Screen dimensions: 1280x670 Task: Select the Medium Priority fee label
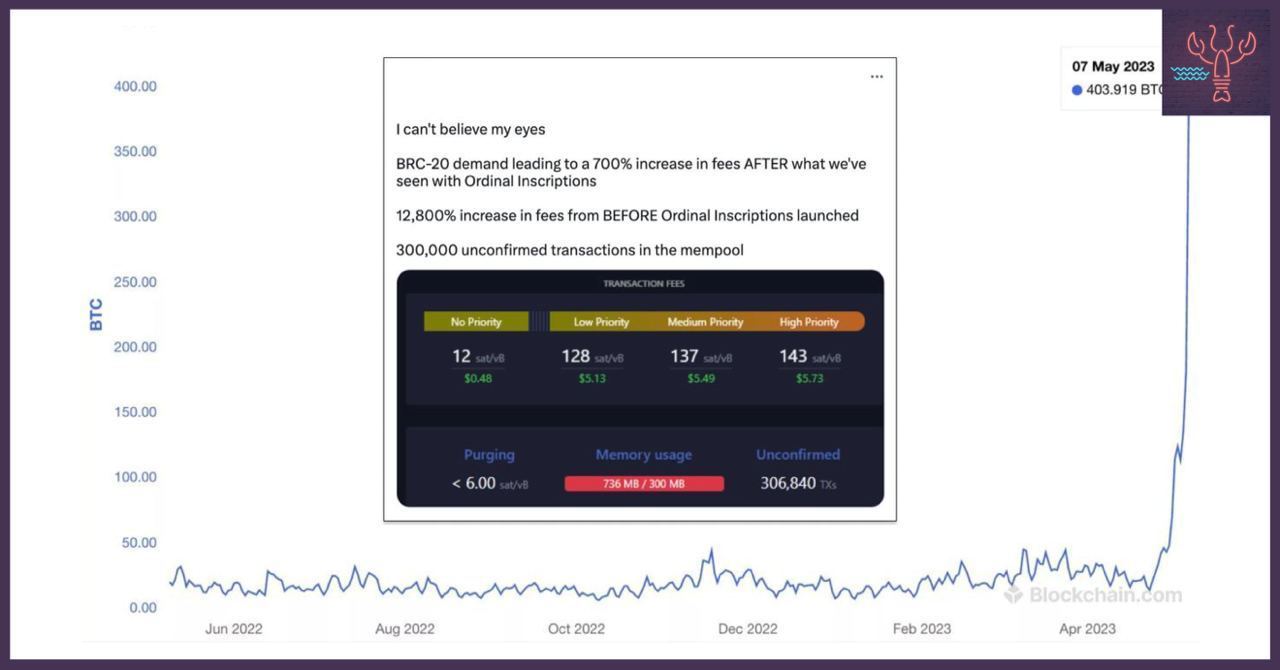coord(706,322)
